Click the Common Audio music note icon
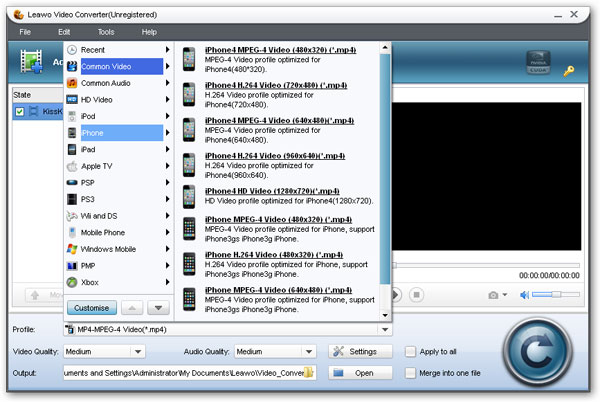600x402 pixels. tap(72, 83)
